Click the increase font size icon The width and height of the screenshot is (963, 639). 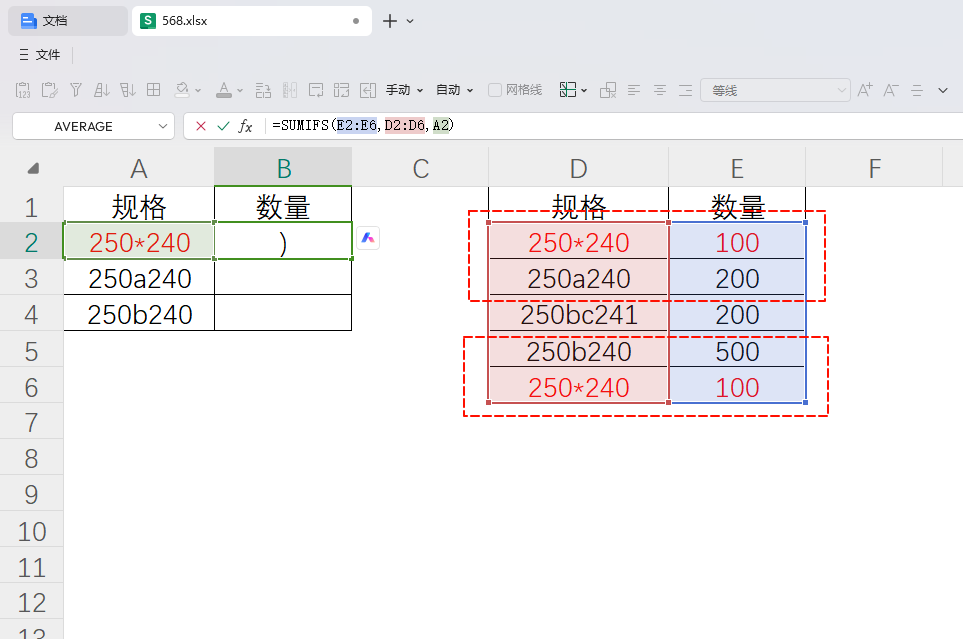point(865,90)
